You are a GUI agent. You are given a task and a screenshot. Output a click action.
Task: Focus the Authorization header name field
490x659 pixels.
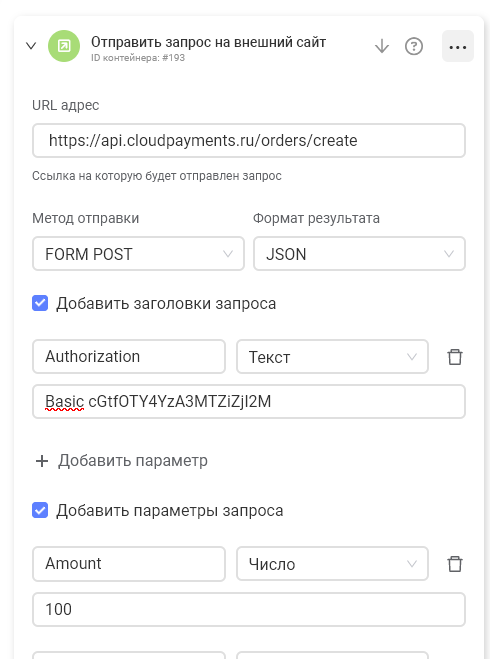(129, 356)
